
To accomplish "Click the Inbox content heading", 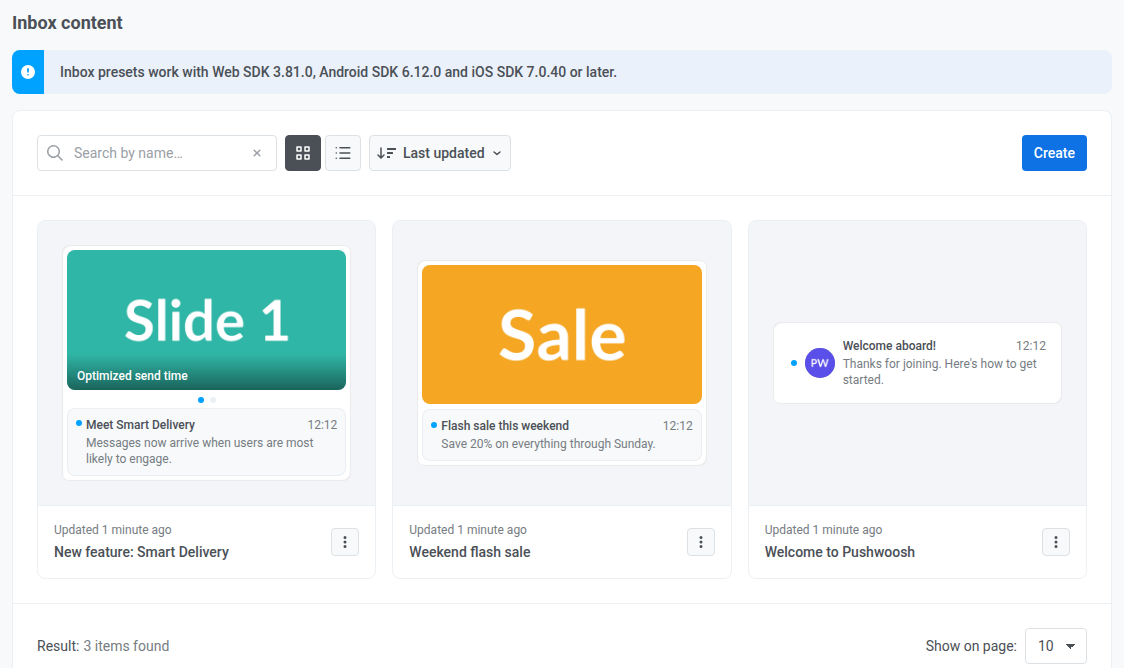I will tap(67, 23).
